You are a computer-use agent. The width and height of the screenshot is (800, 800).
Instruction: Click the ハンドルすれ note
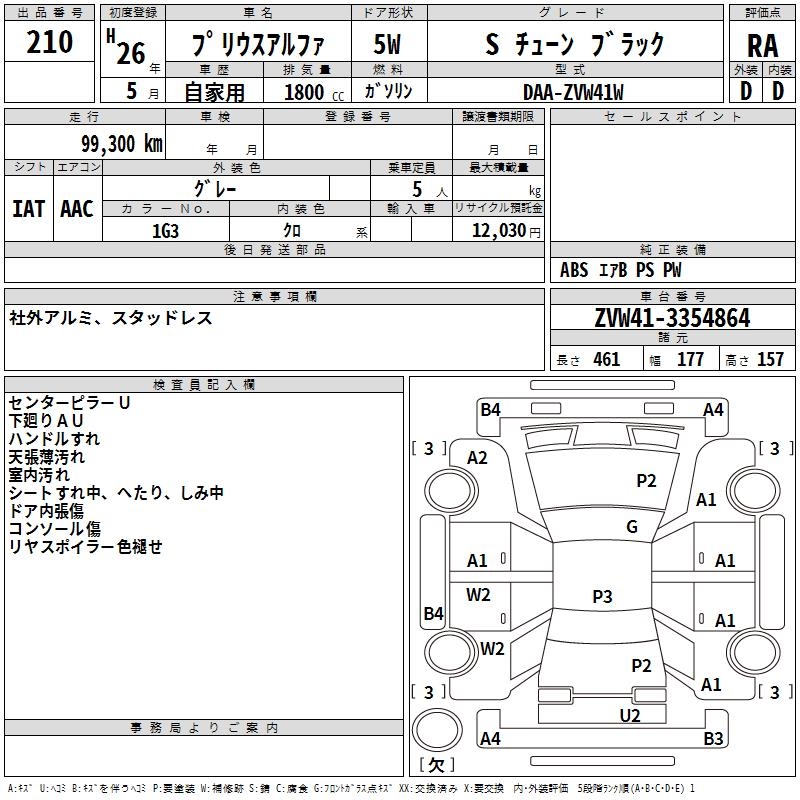pos(54,439)
